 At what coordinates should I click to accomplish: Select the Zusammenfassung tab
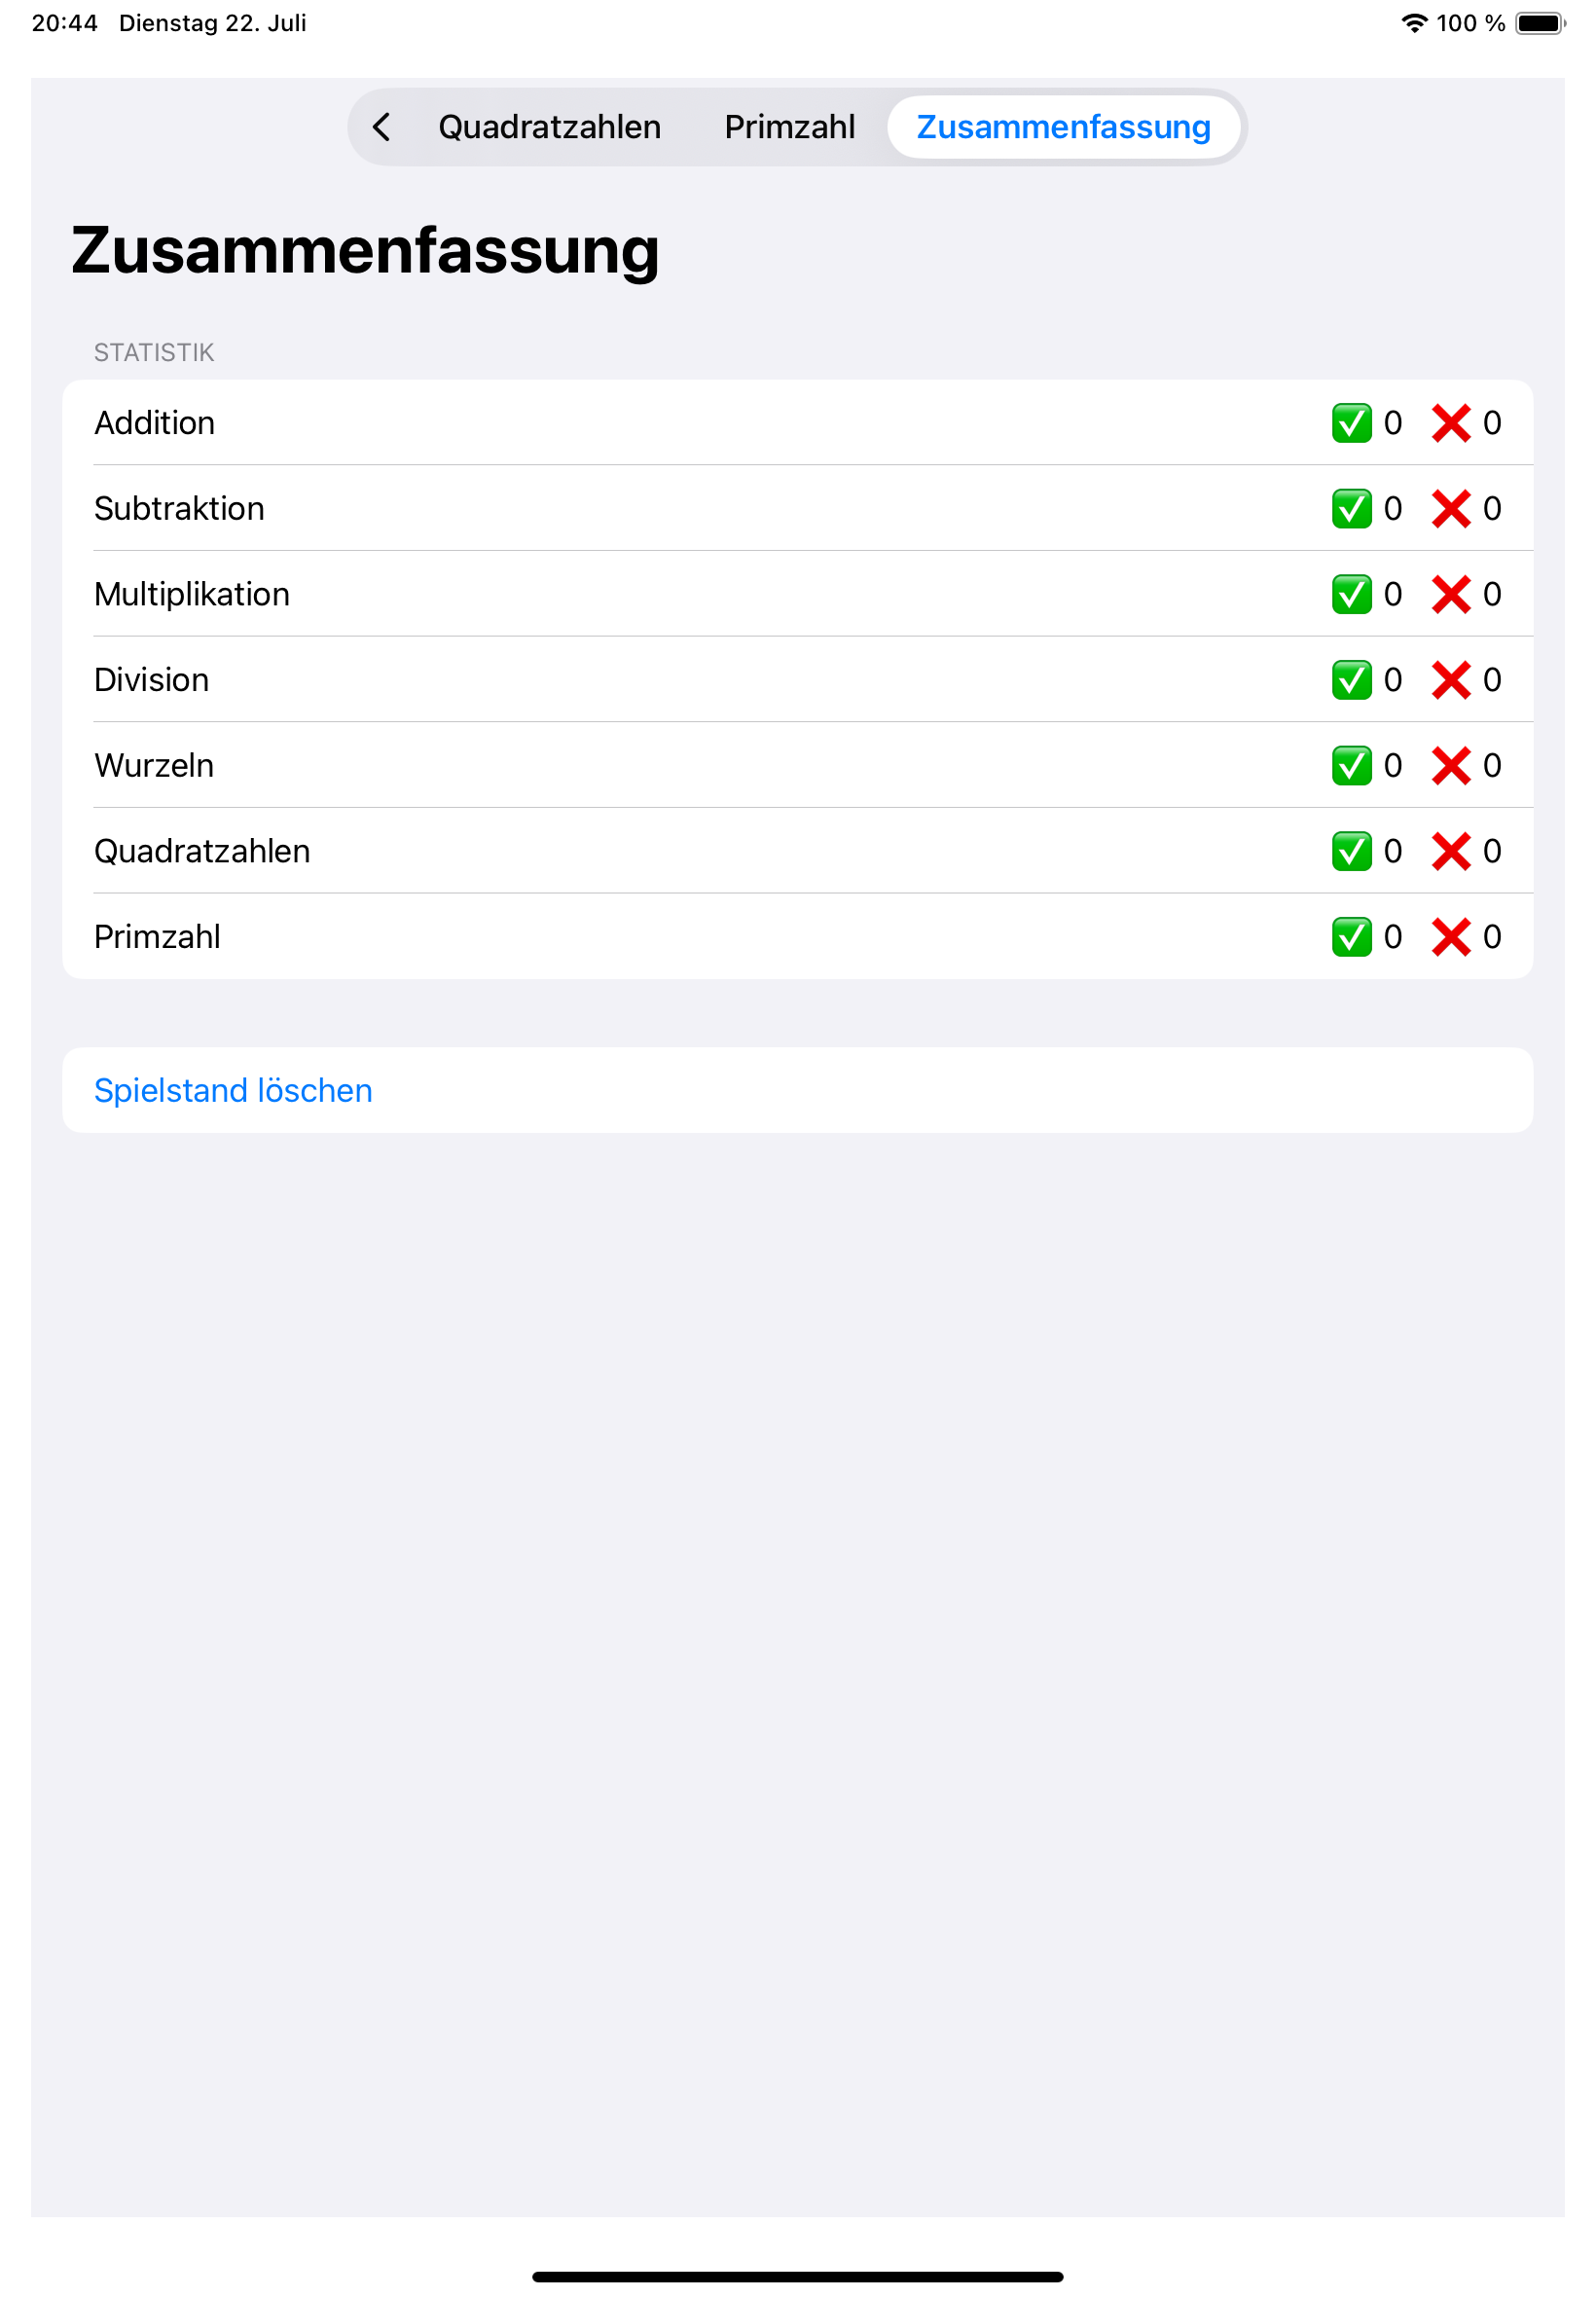point(1063,127)
